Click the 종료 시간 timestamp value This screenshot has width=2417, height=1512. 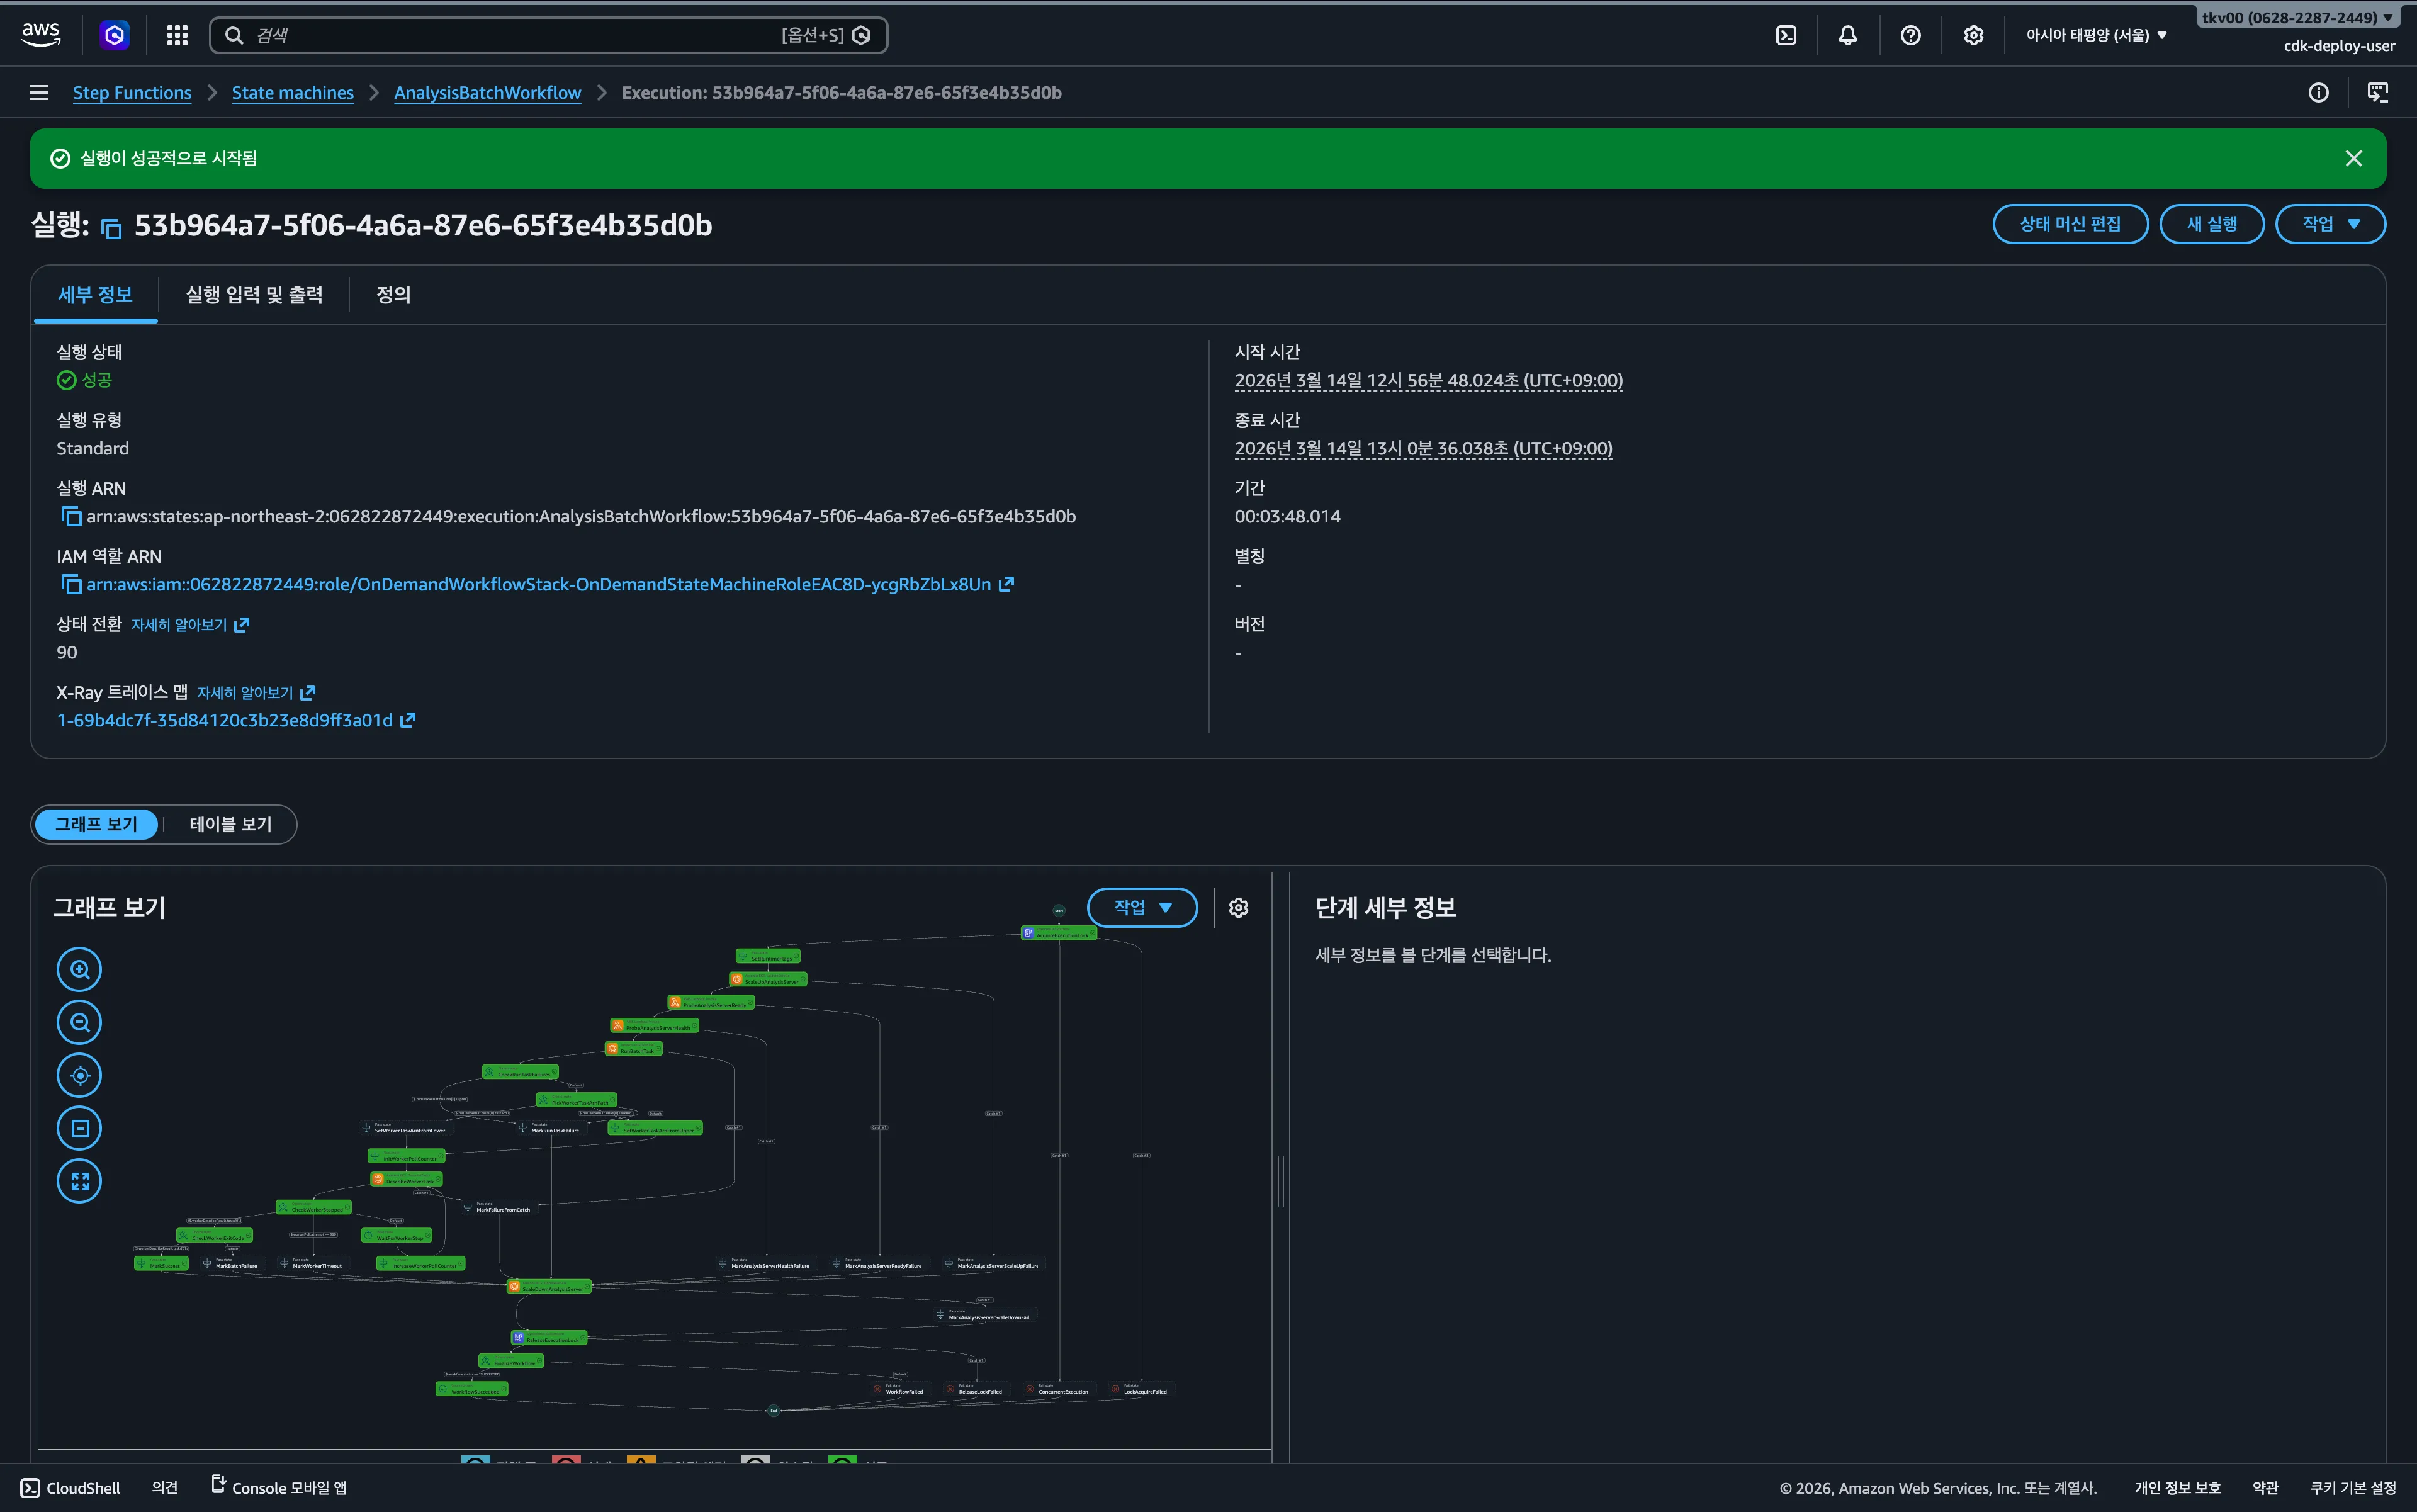click(1424, 448)
